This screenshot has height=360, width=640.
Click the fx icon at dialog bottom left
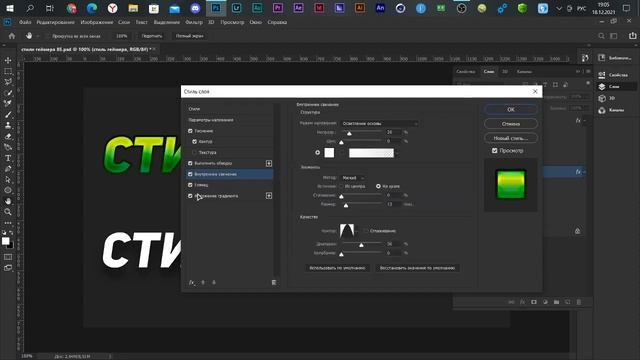tap(191, 282)
